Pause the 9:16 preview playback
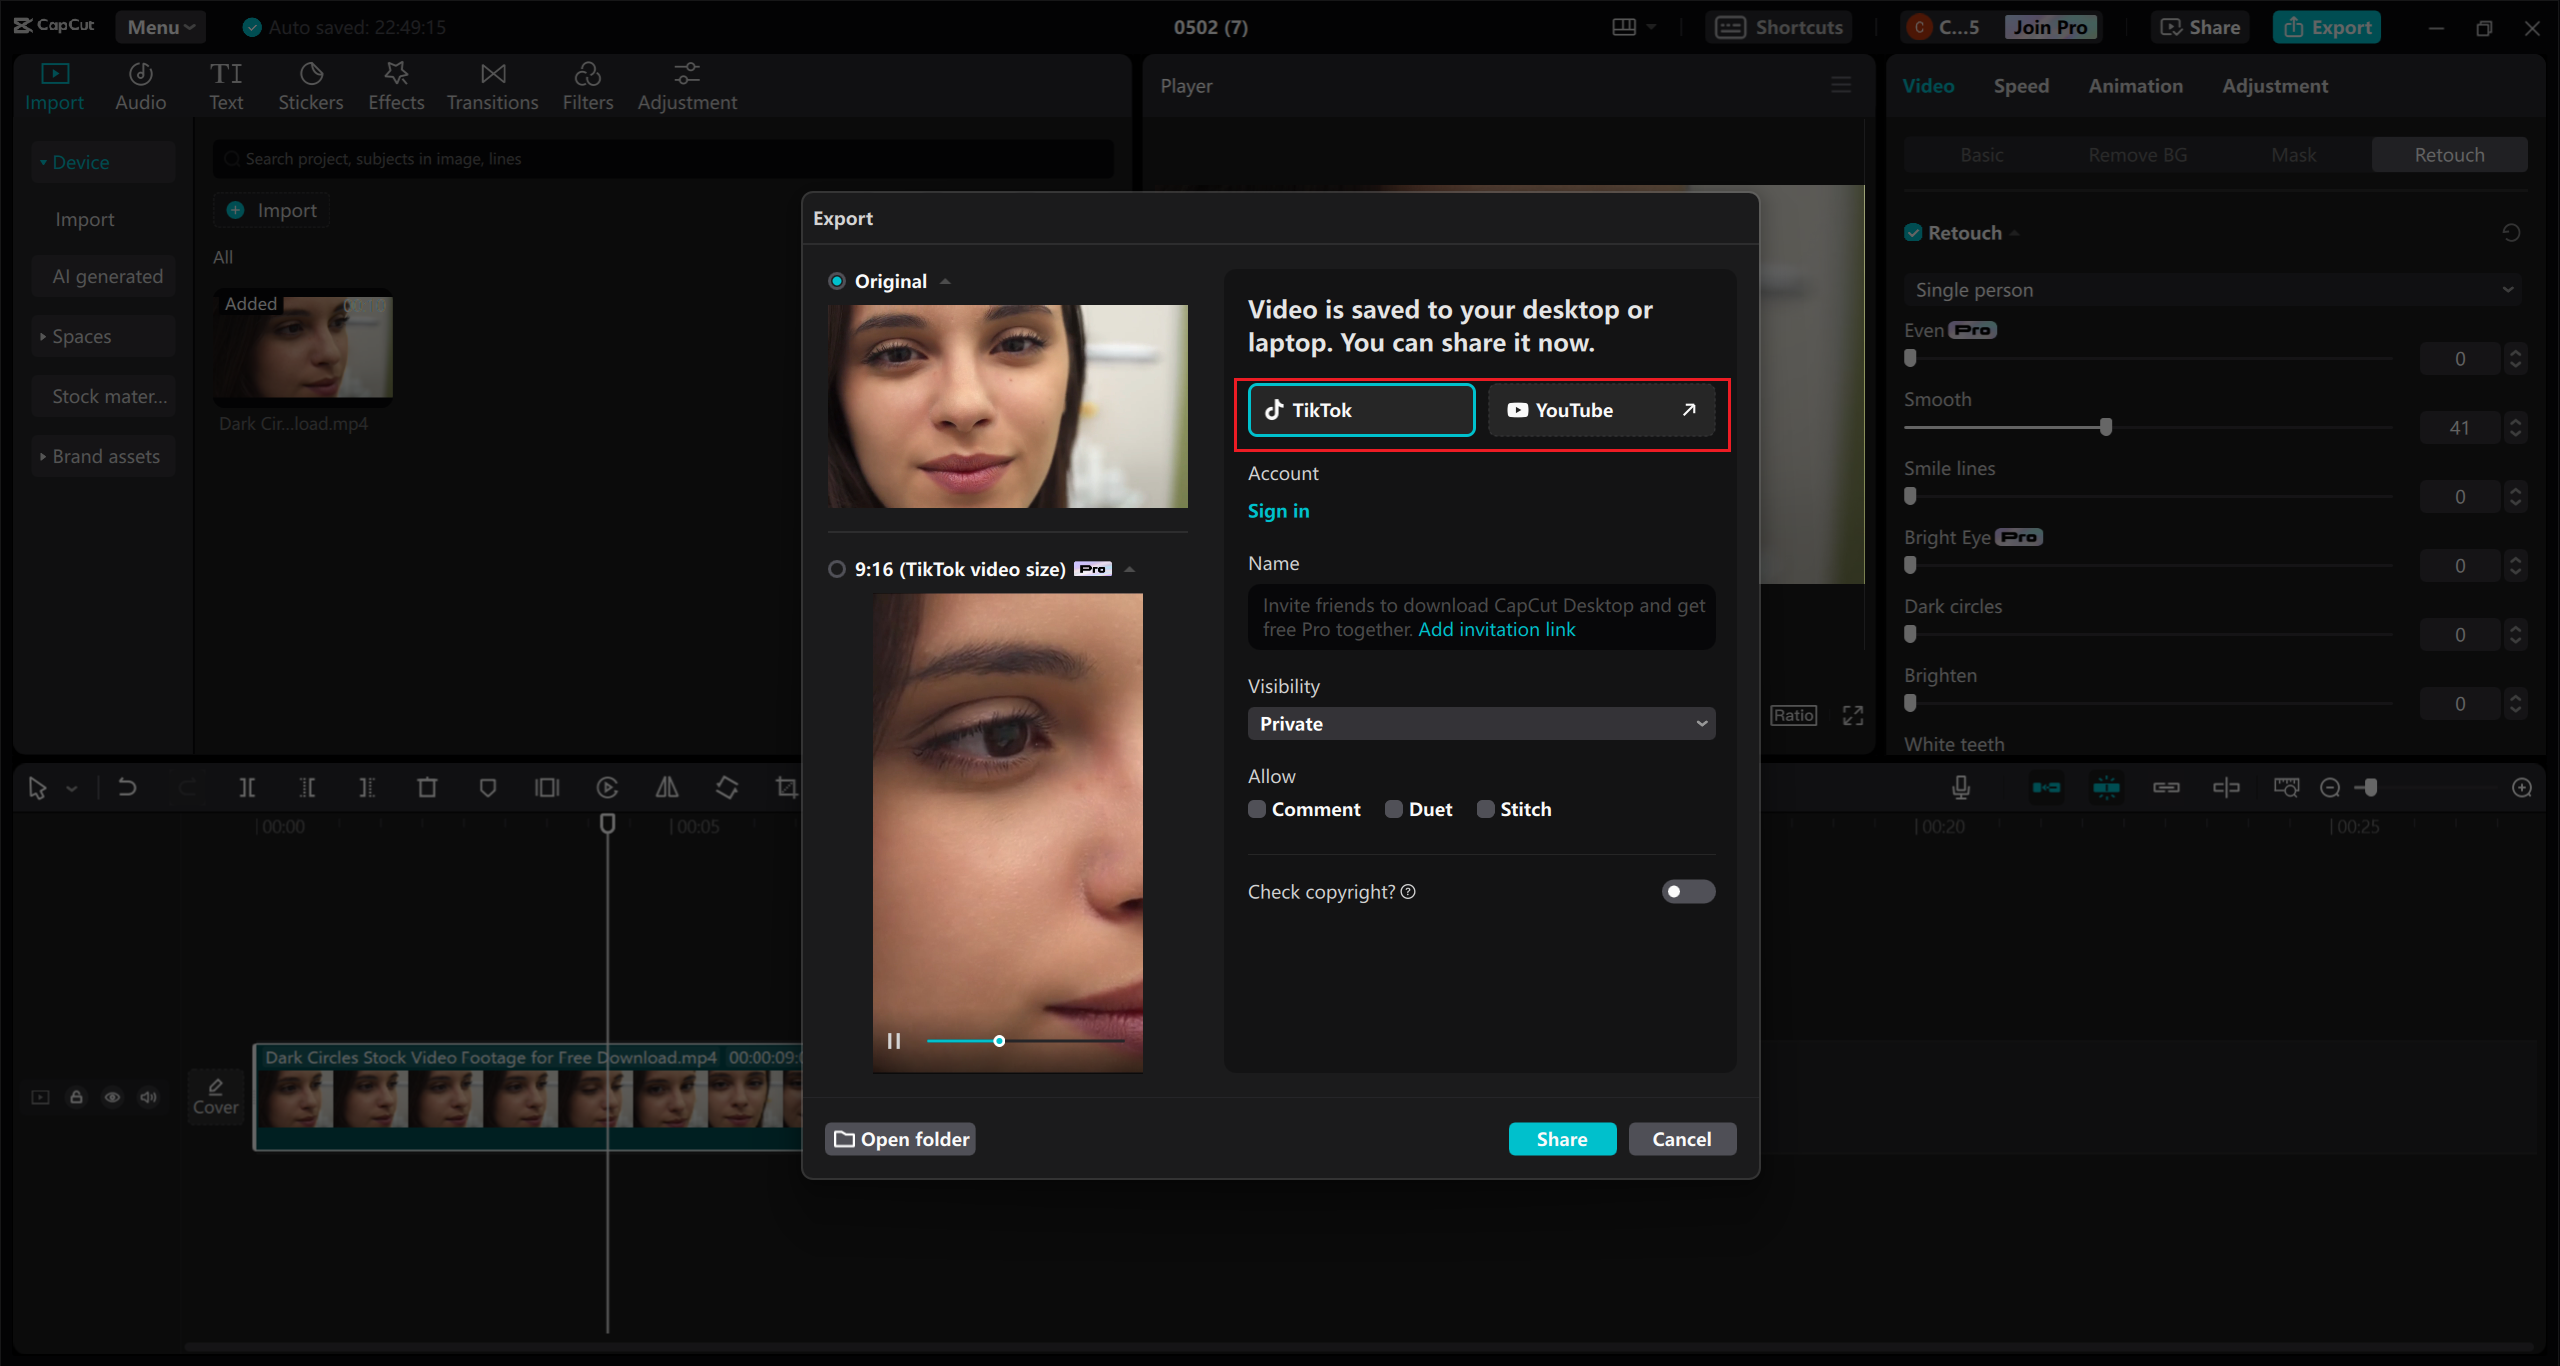The width and height of the screenshot is (2560, 1366). tap(894, 1041)
